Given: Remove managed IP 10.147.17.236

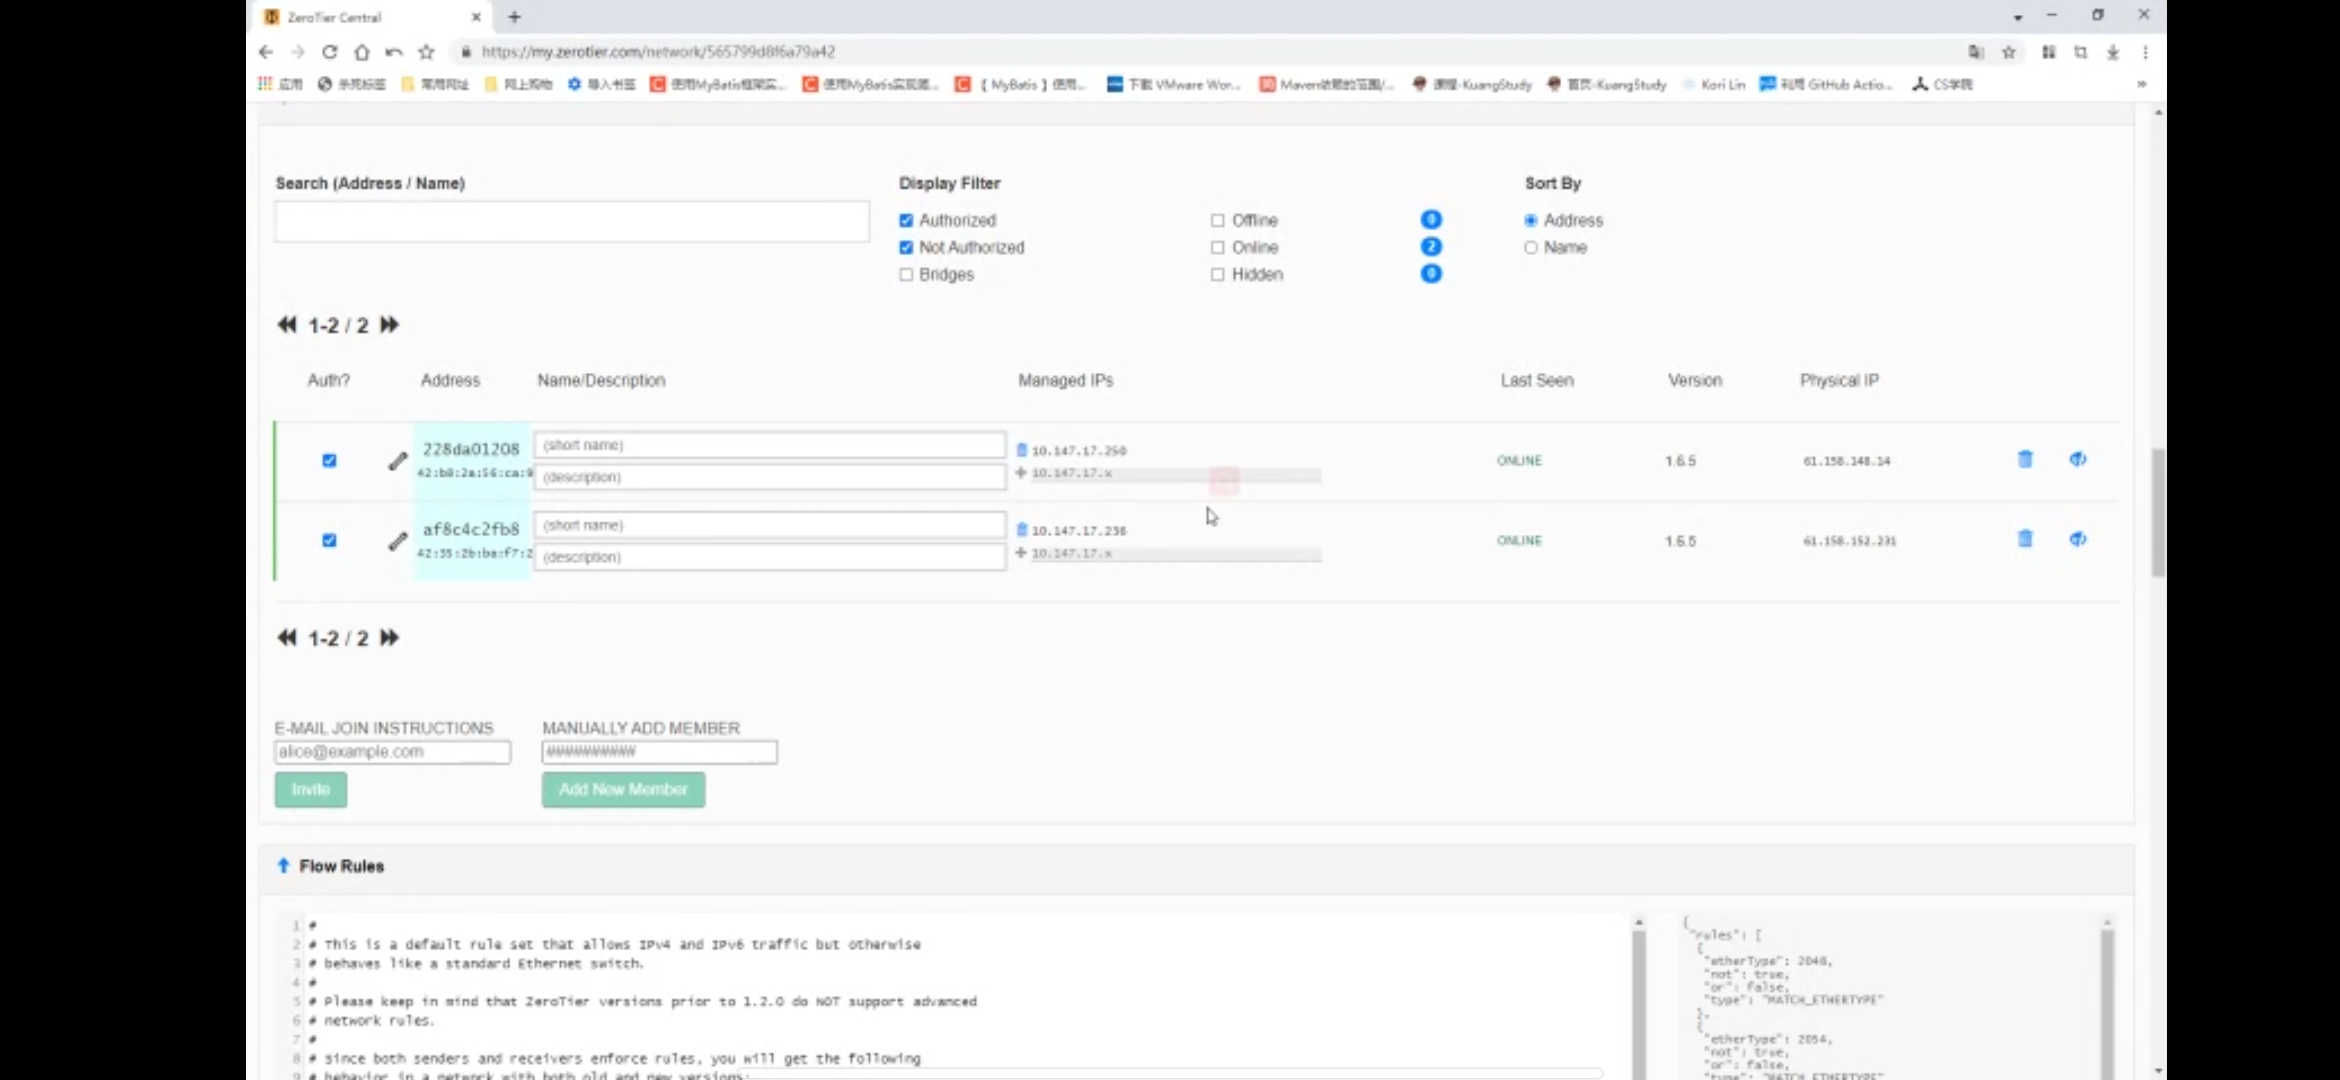Looking at the screenshot, I should [1021, 530].
